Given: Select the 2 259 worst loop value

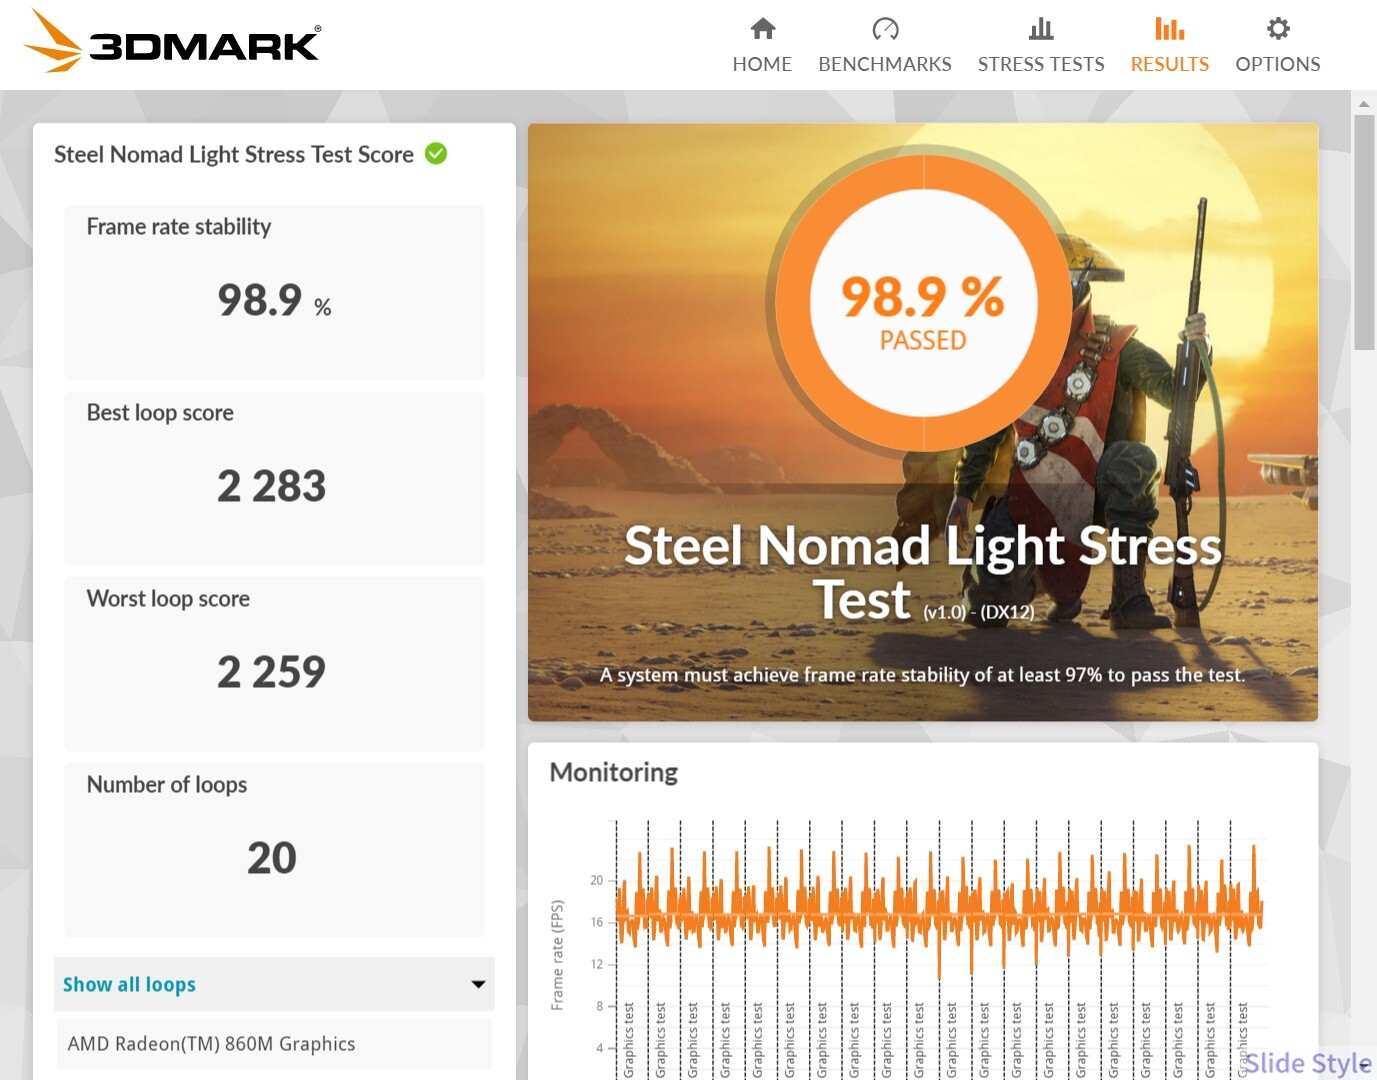Looking at the screenshot, I should click(x=272, y=672).
